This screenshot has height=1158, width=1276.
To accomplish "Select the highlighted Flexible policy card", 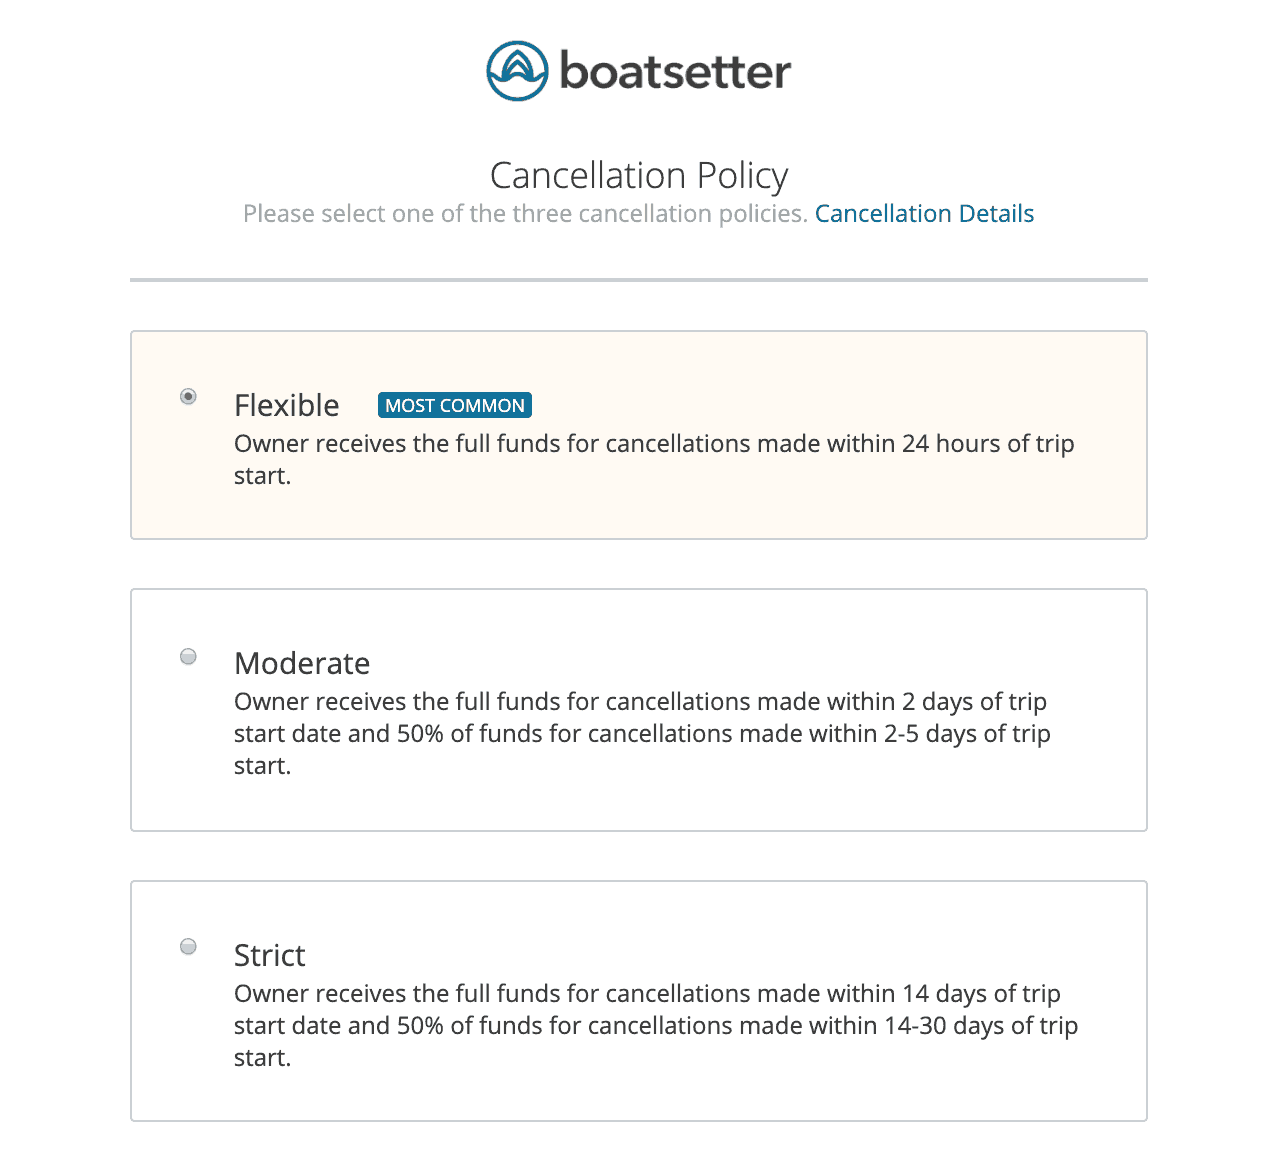I will click(638, 435).
